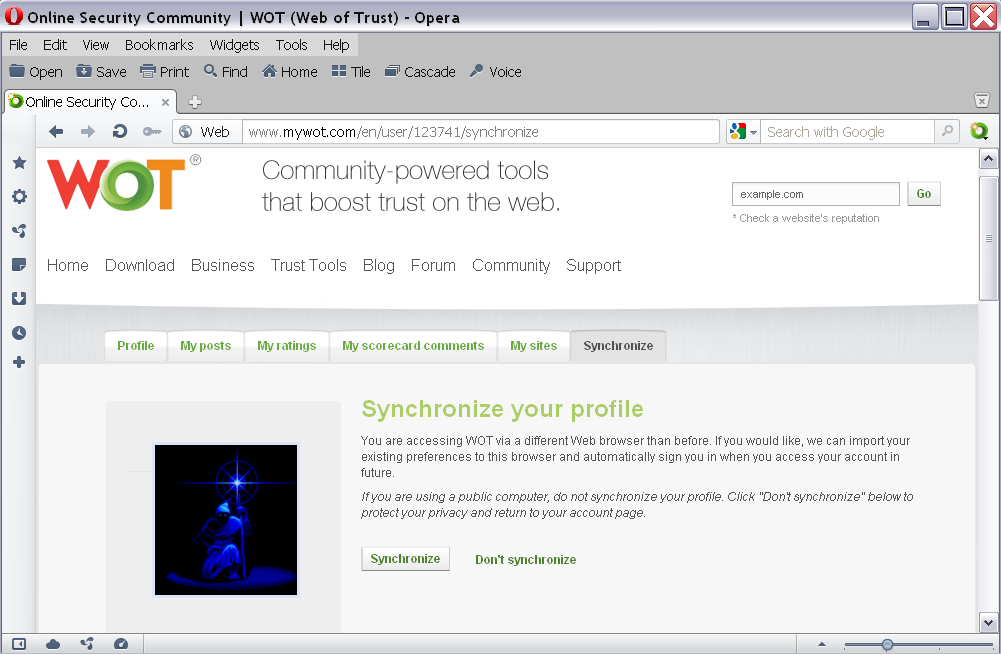Tile windows with the Tile button
This screenshot has height=655, width=1001.
pos(351,72)
